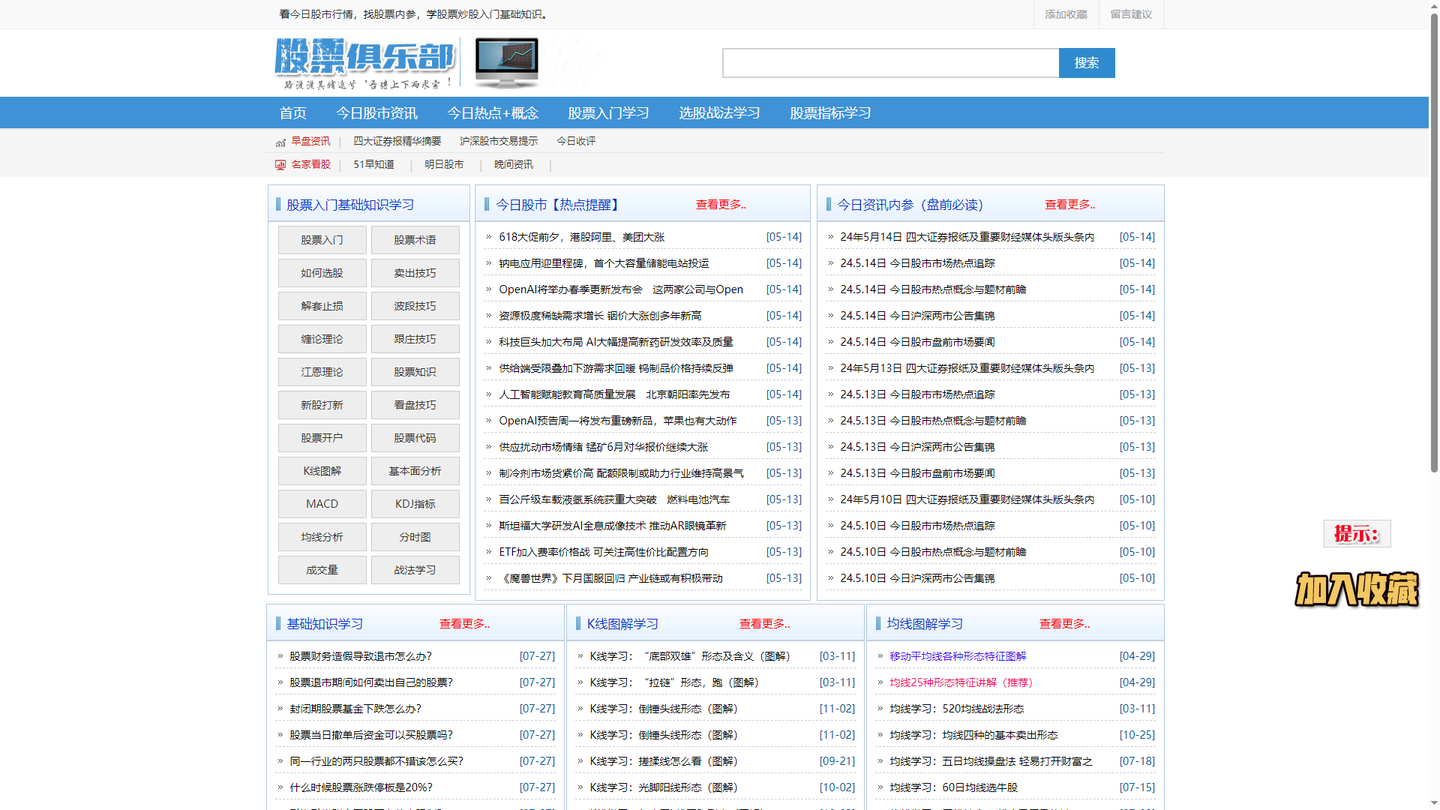Click the K线图解 button
The width and height of the screenshot is (1440, 810).
coord(322,471)
